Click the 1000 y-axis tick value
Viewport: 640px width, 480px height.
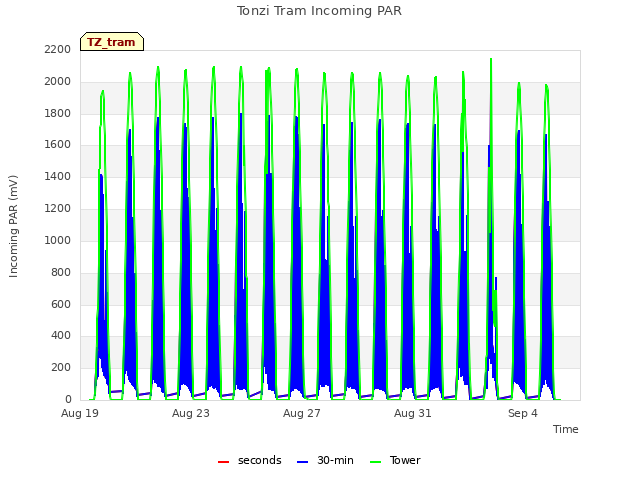click(x=58, y=240)
